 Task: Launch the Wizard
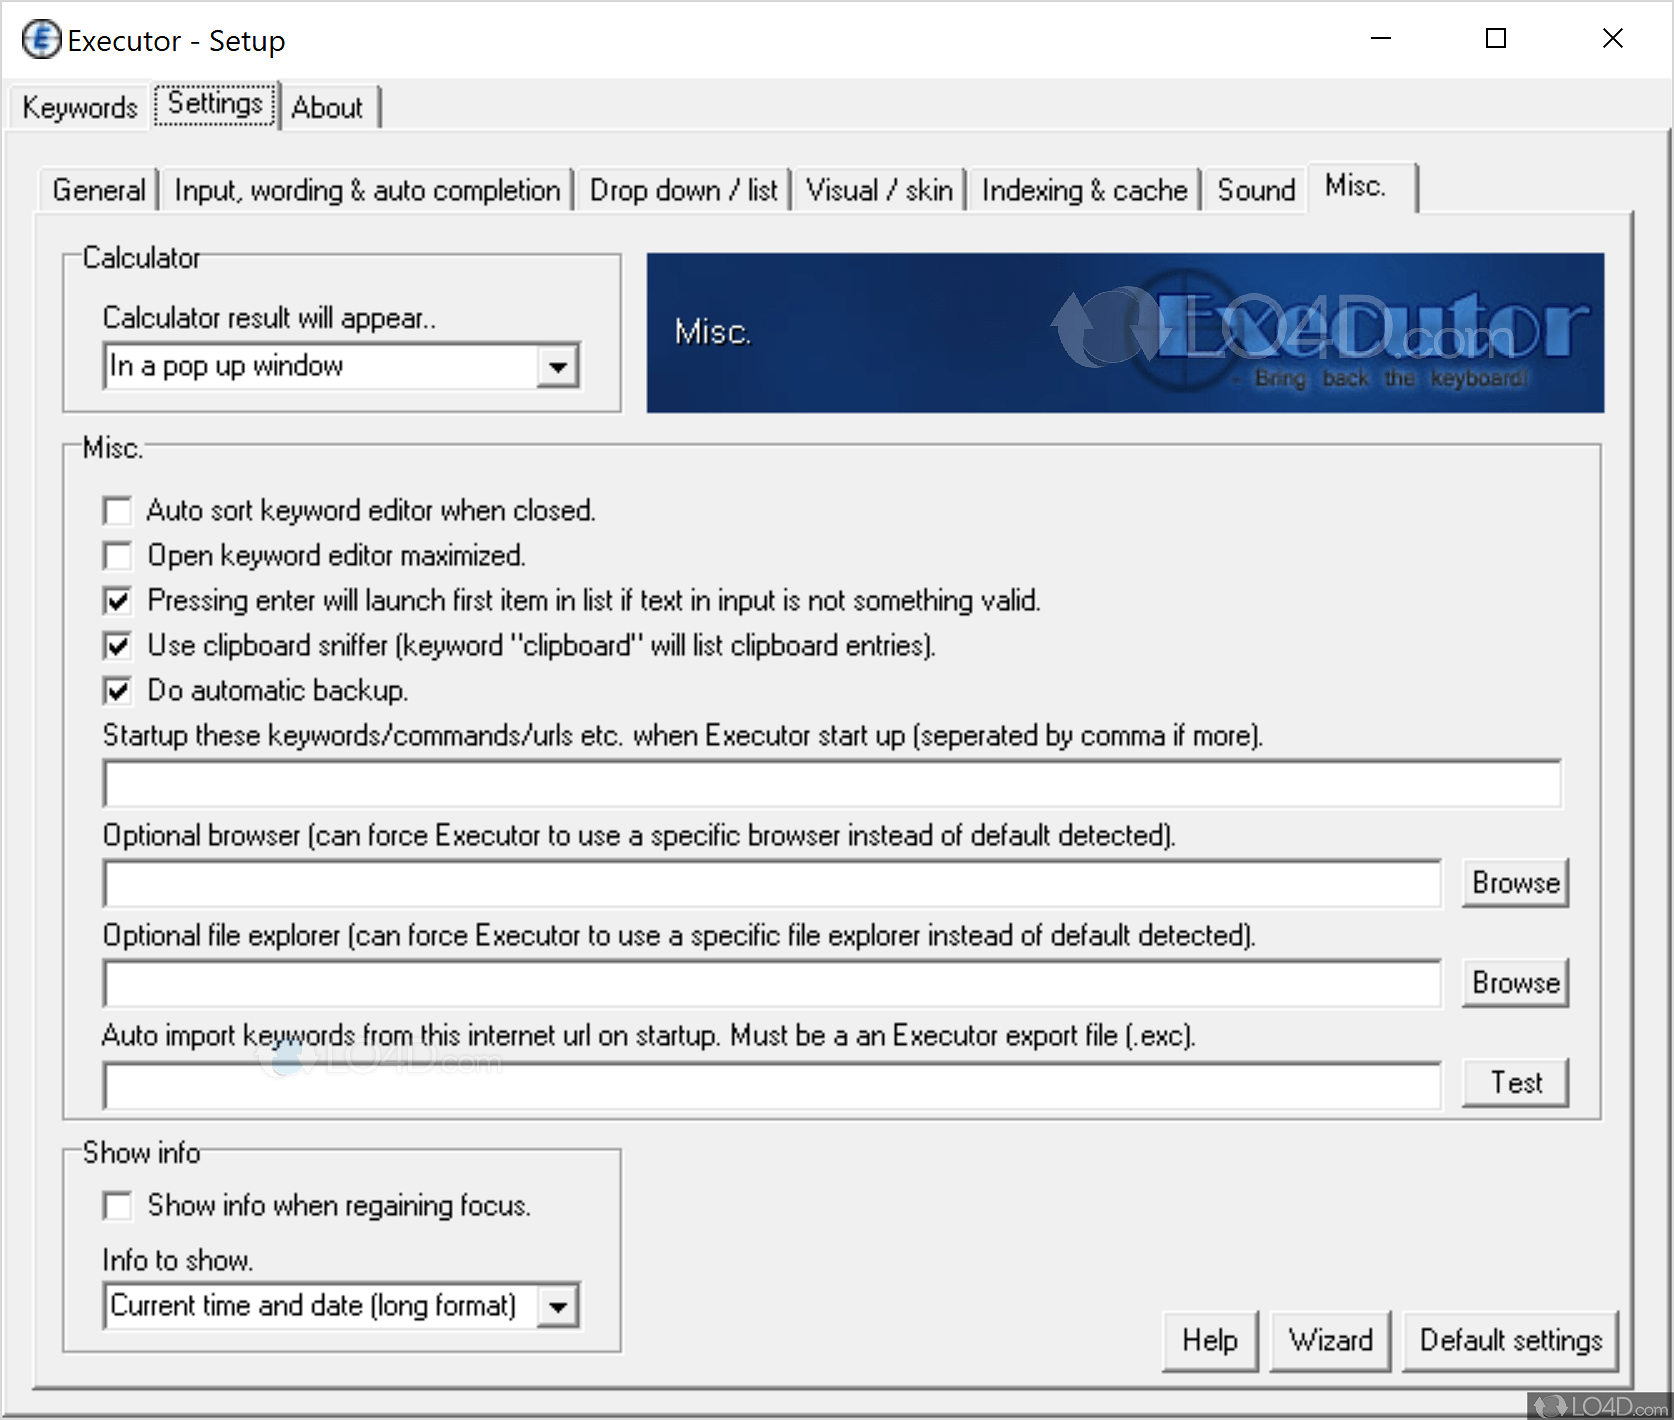[1330, 1341]
